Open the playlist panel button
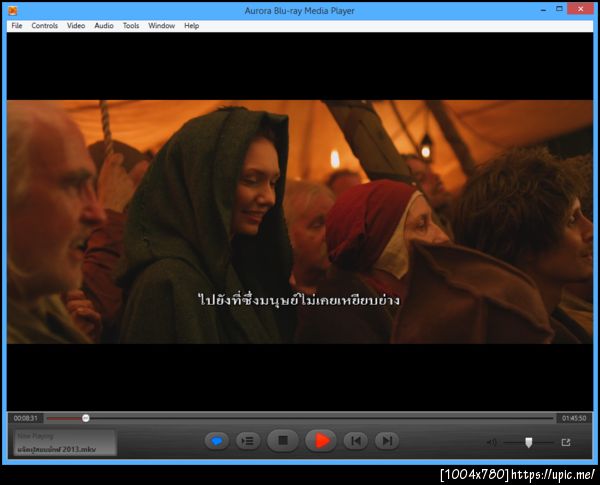Image resolution: width=600 pixels, height=485 pixels. (248, 441)
